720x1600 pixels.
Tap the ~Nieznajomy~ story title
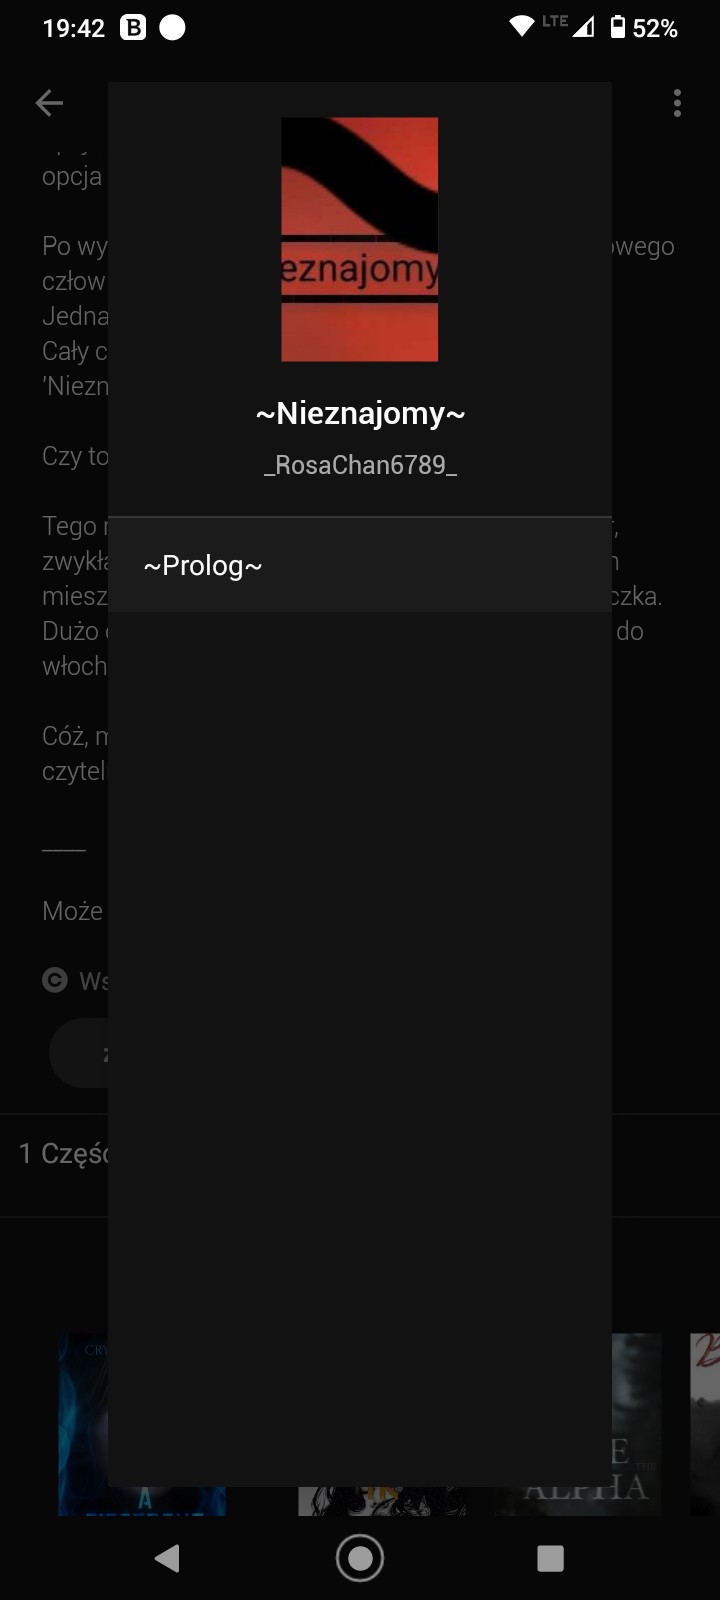pyautogui.click(x=360, y=413)
